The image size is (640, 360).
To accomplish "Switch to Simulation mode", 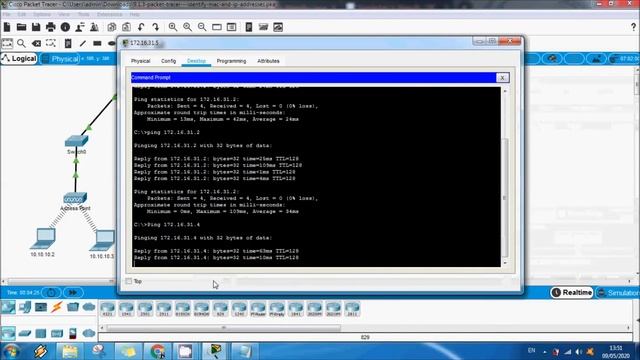I will pos(618,293).
